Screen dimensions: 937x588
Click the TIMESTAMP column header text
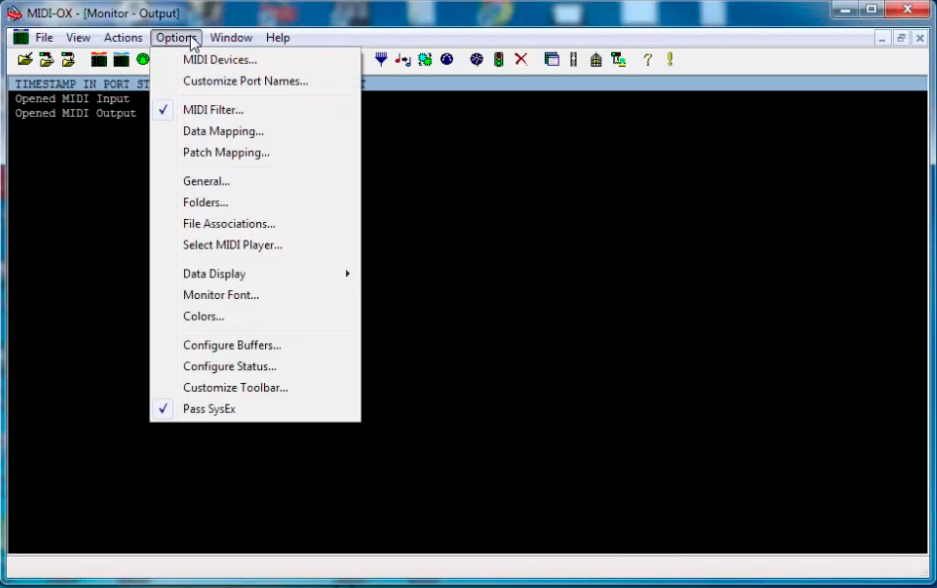tap(45, 84)
